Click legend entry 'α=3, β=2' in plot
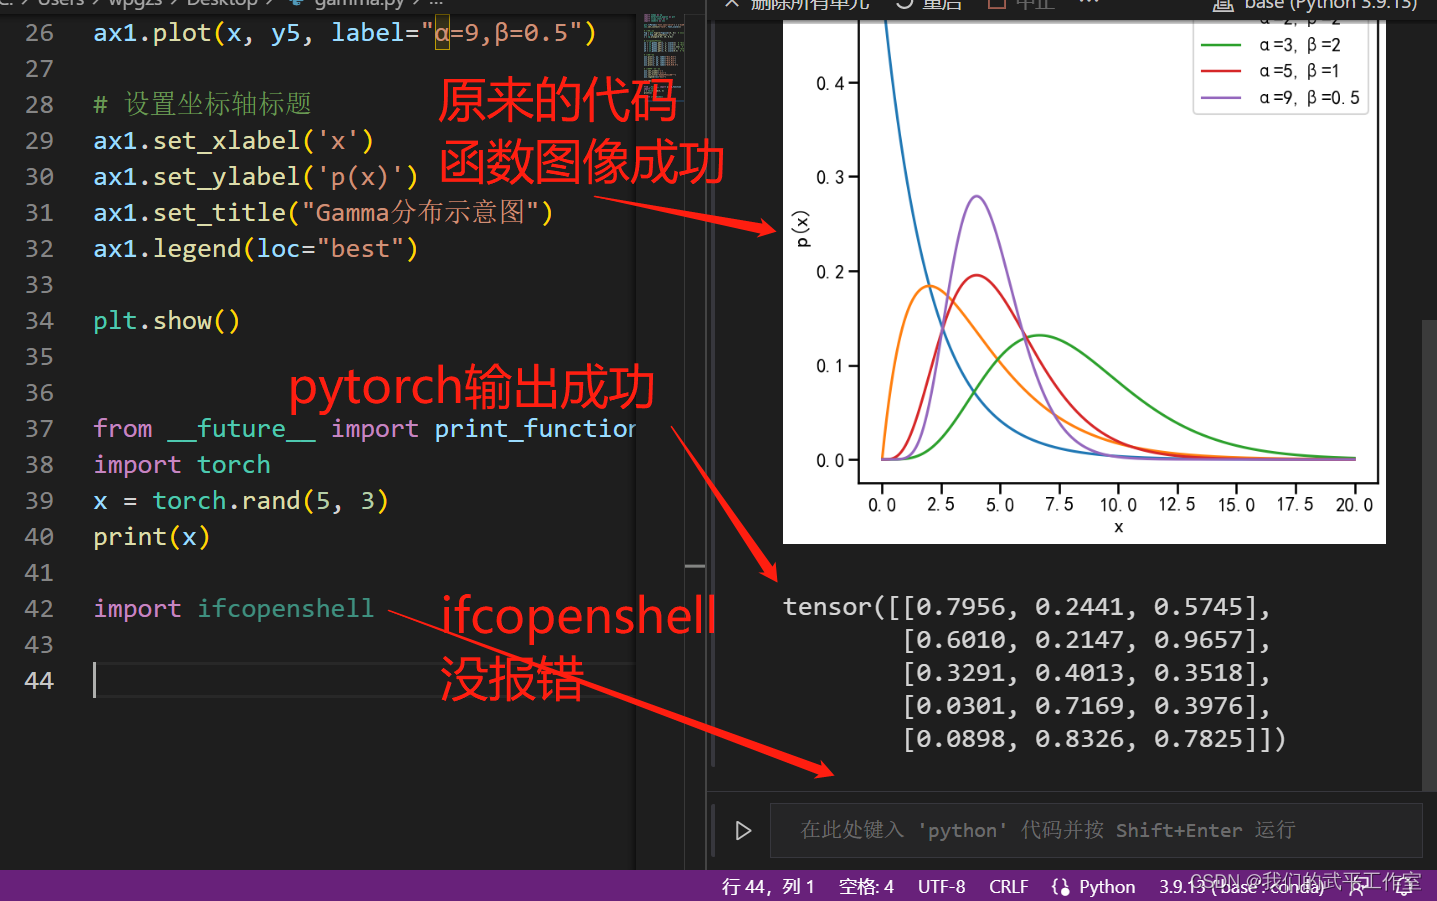 point(1271,45)
